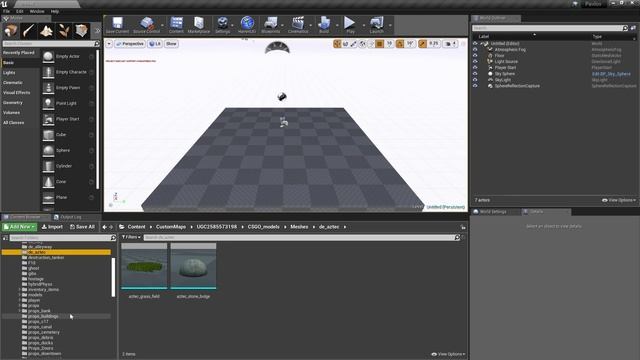
Task: Open the Help menu
Action: point(55,11)
